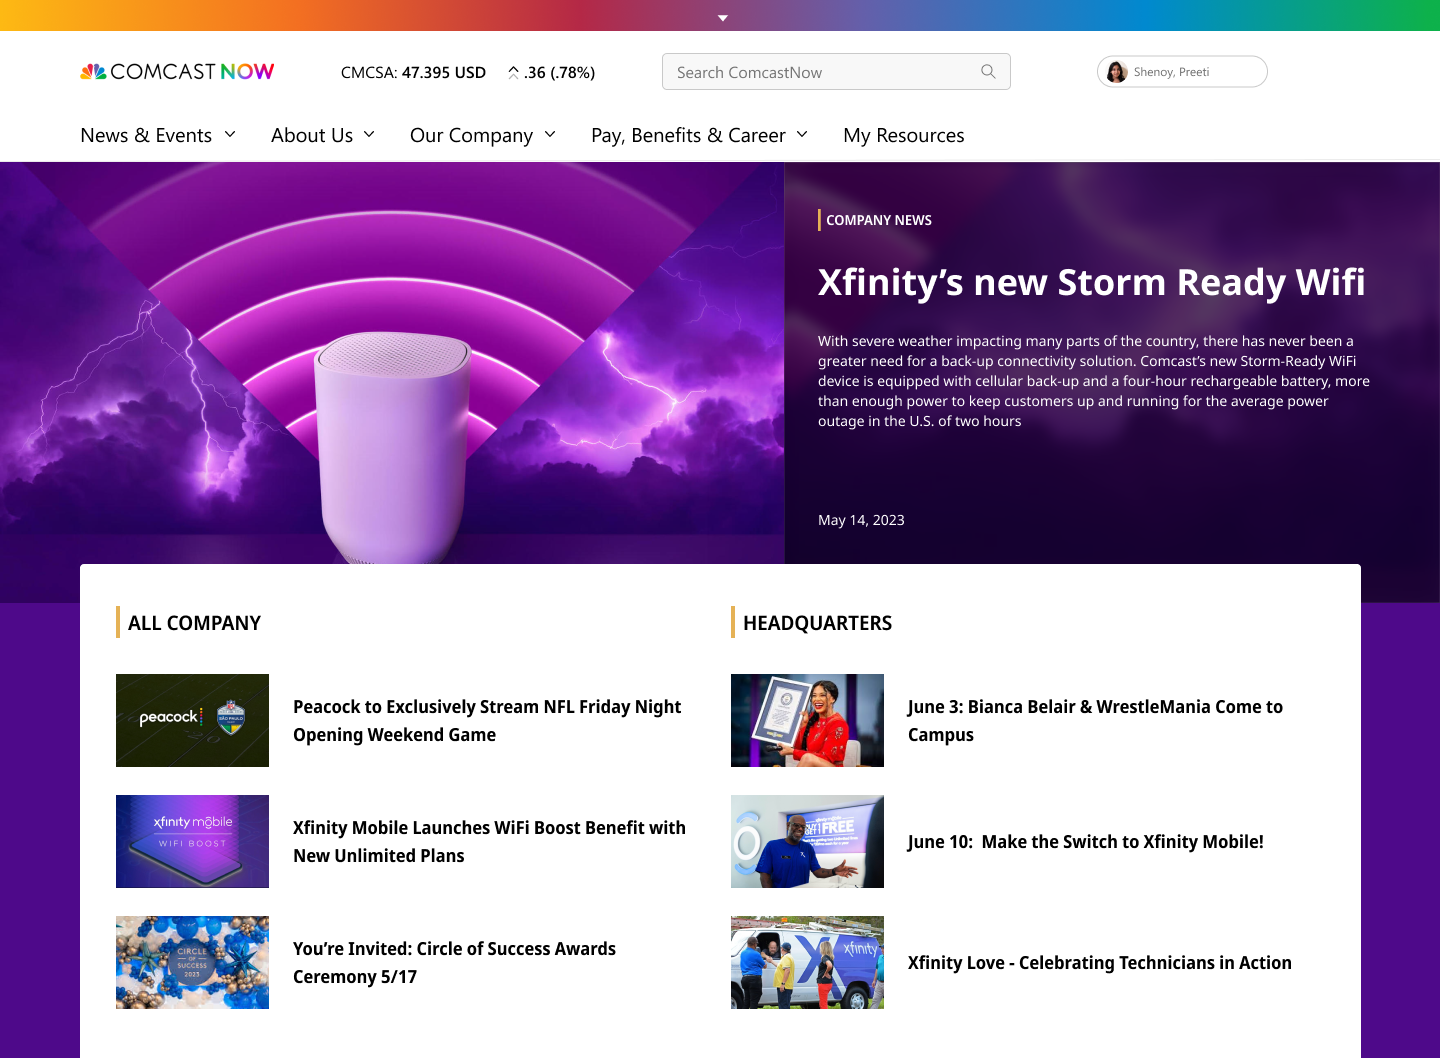Click the ALL COMPANY section heading
The height and width of the screenshot is (1058, 1440).
point(194,623)
